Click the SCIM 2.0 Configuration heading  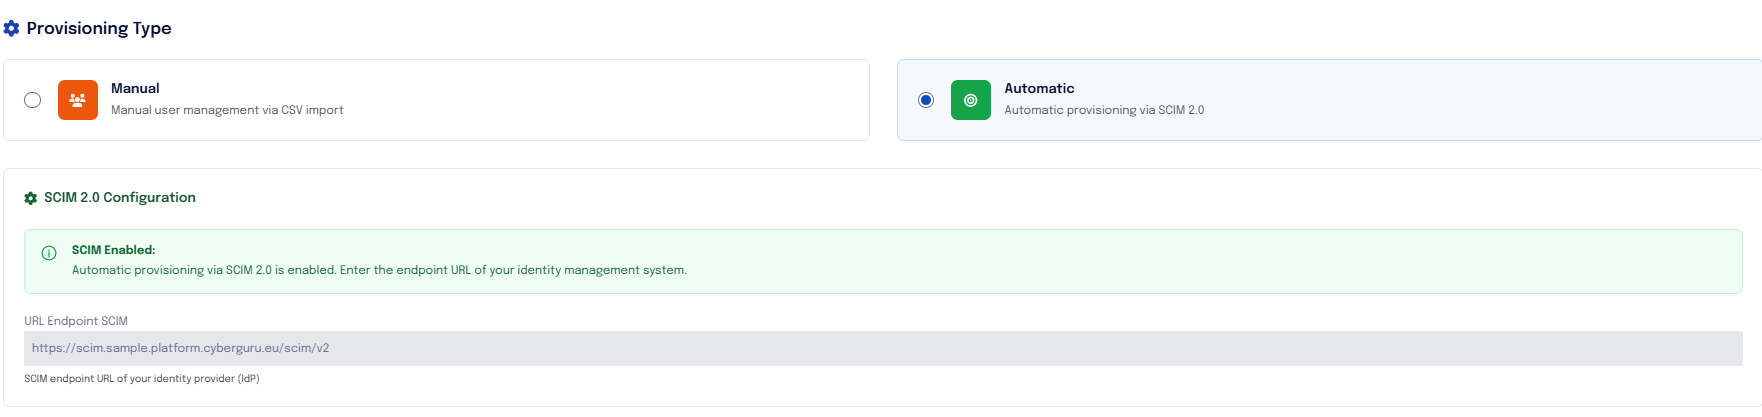(x=120, y=197)
